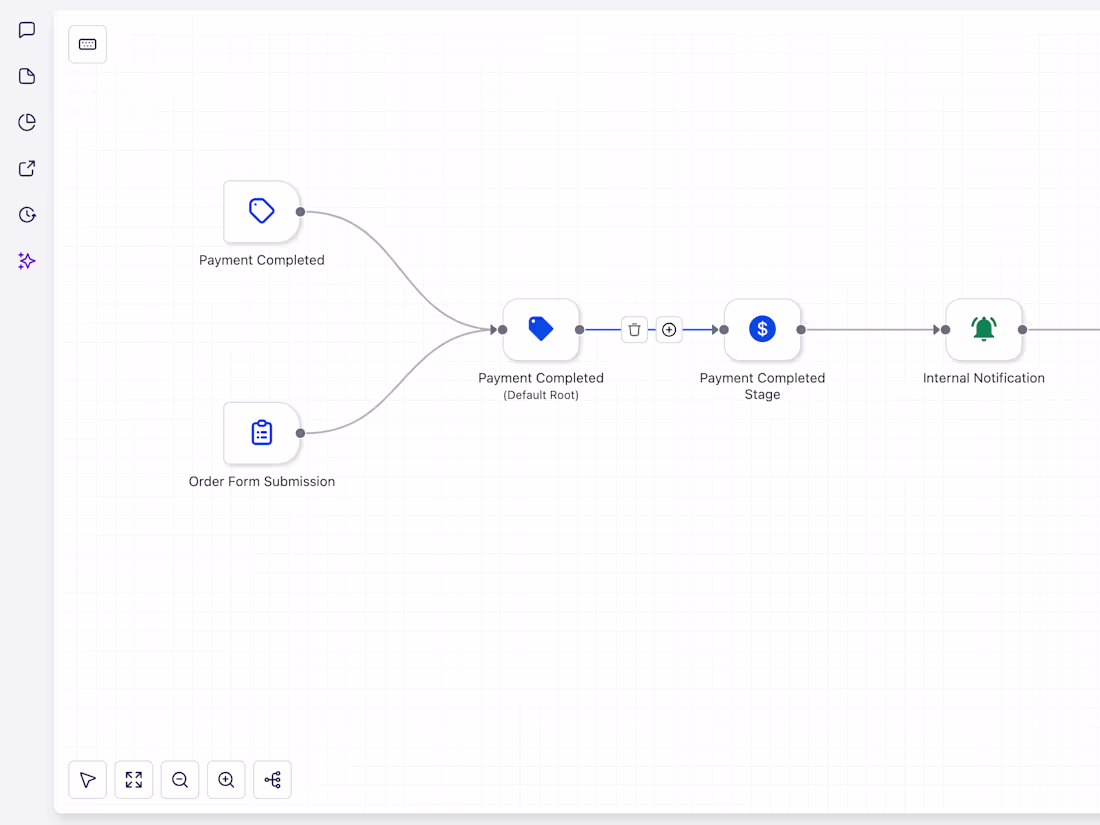Open the external link sidebar icon
This screenshot has width=1100, height=825.
point(26,168)
